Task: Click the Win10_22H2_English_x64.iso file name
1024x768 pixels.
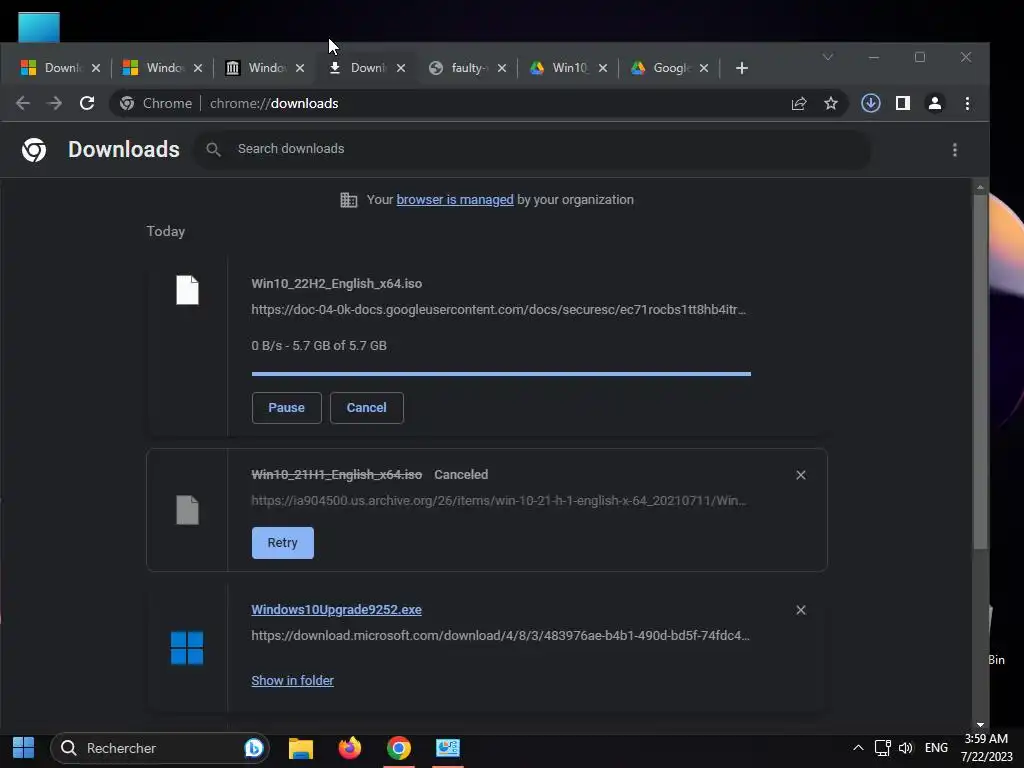Action: [x=336, y=283]
